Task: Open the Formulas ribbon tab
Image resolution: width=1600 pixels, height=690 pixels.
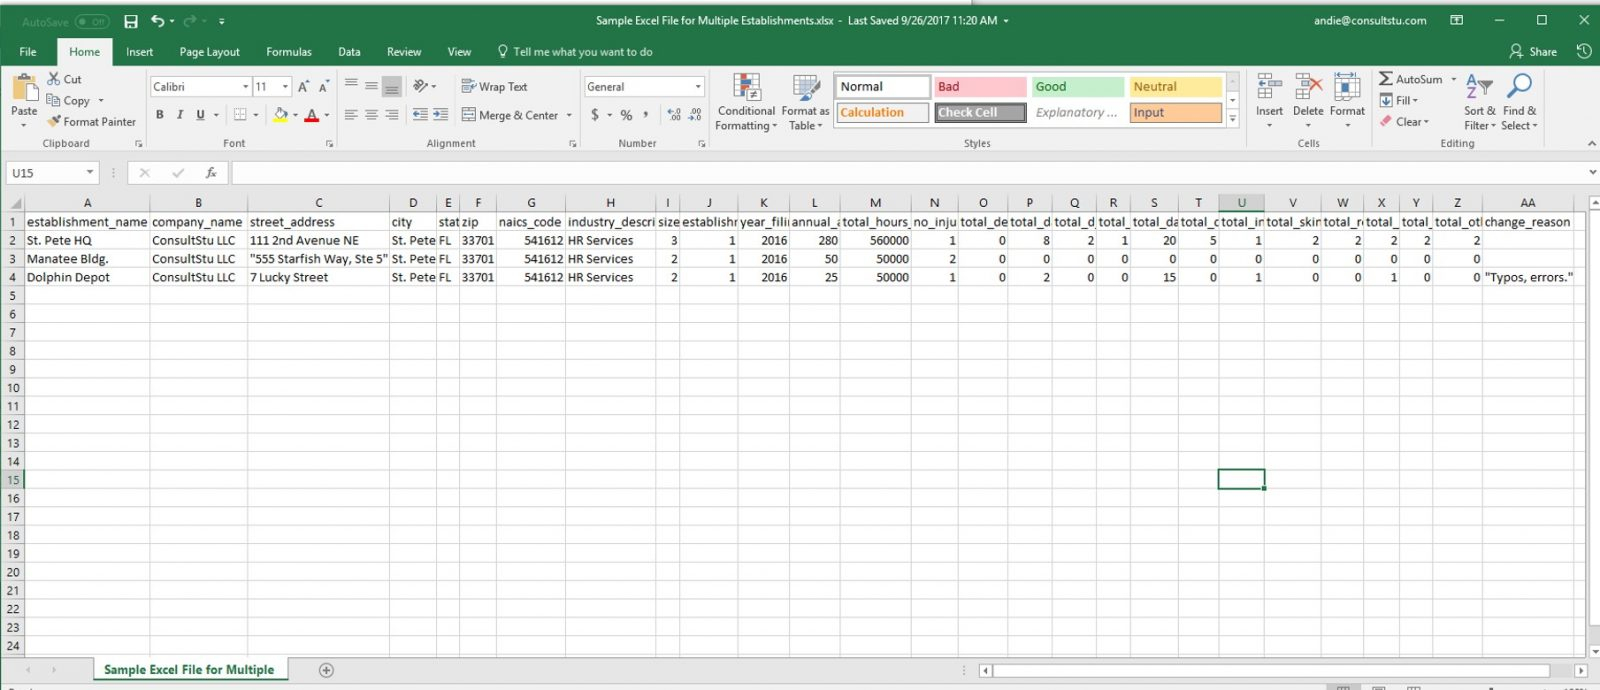Action: pyautogui.click(x=288, y=52)
